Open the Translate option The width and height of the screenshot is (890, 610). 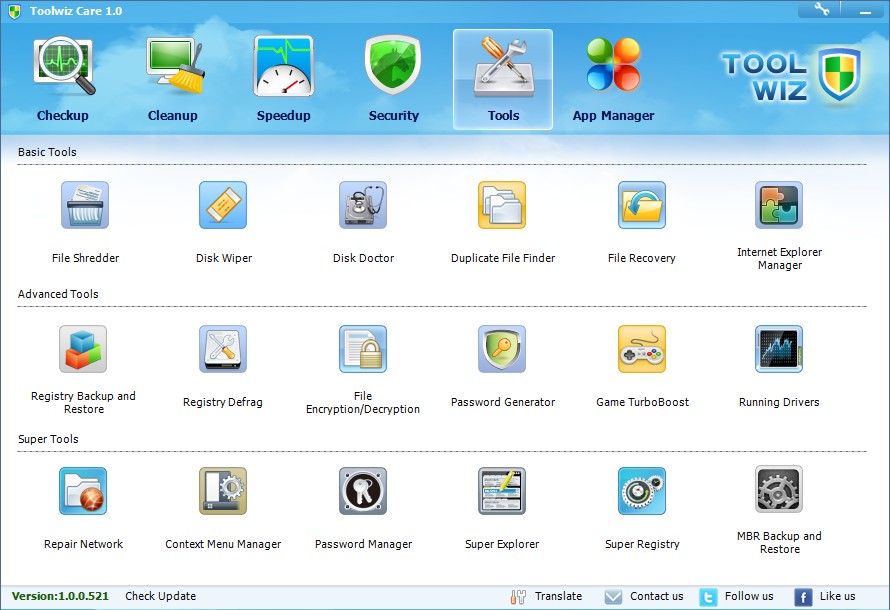click(558, 596)
